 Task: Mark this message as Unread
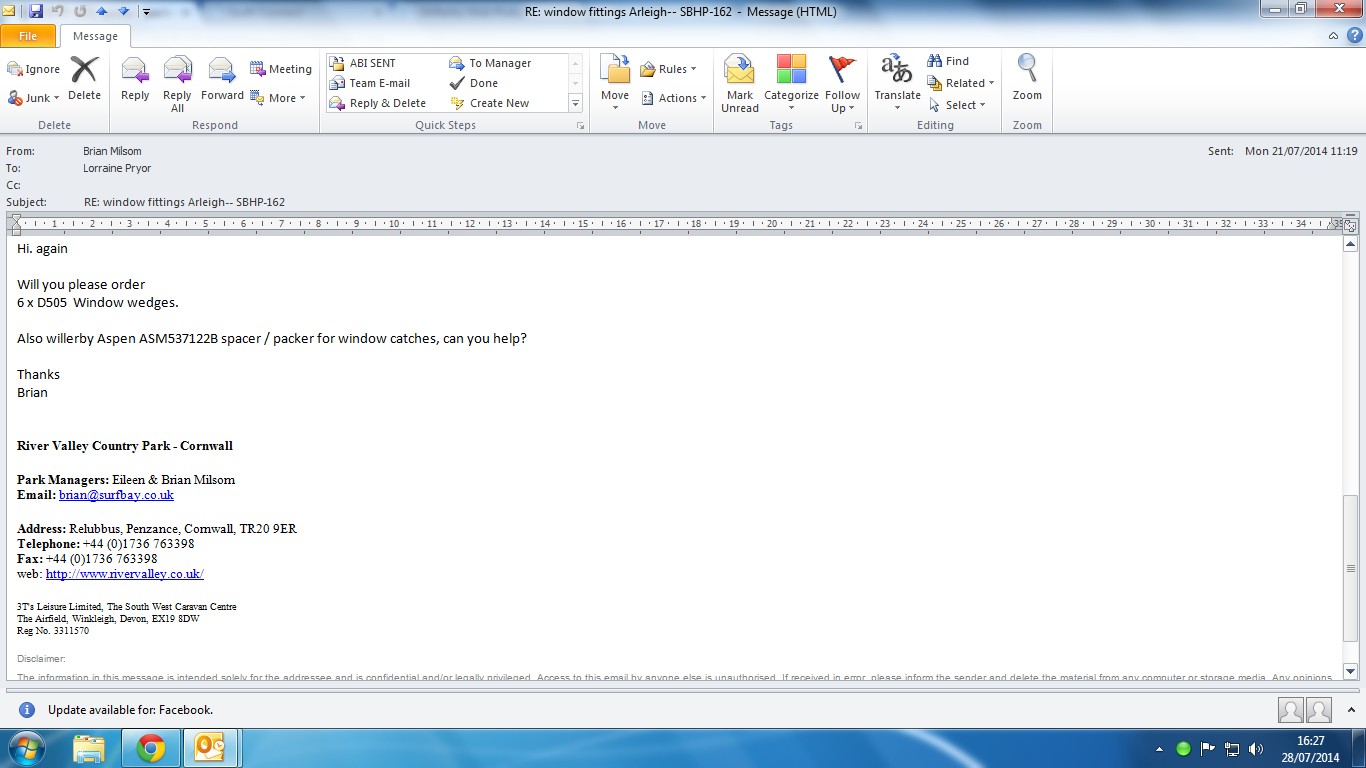click(x=740, y=84)
